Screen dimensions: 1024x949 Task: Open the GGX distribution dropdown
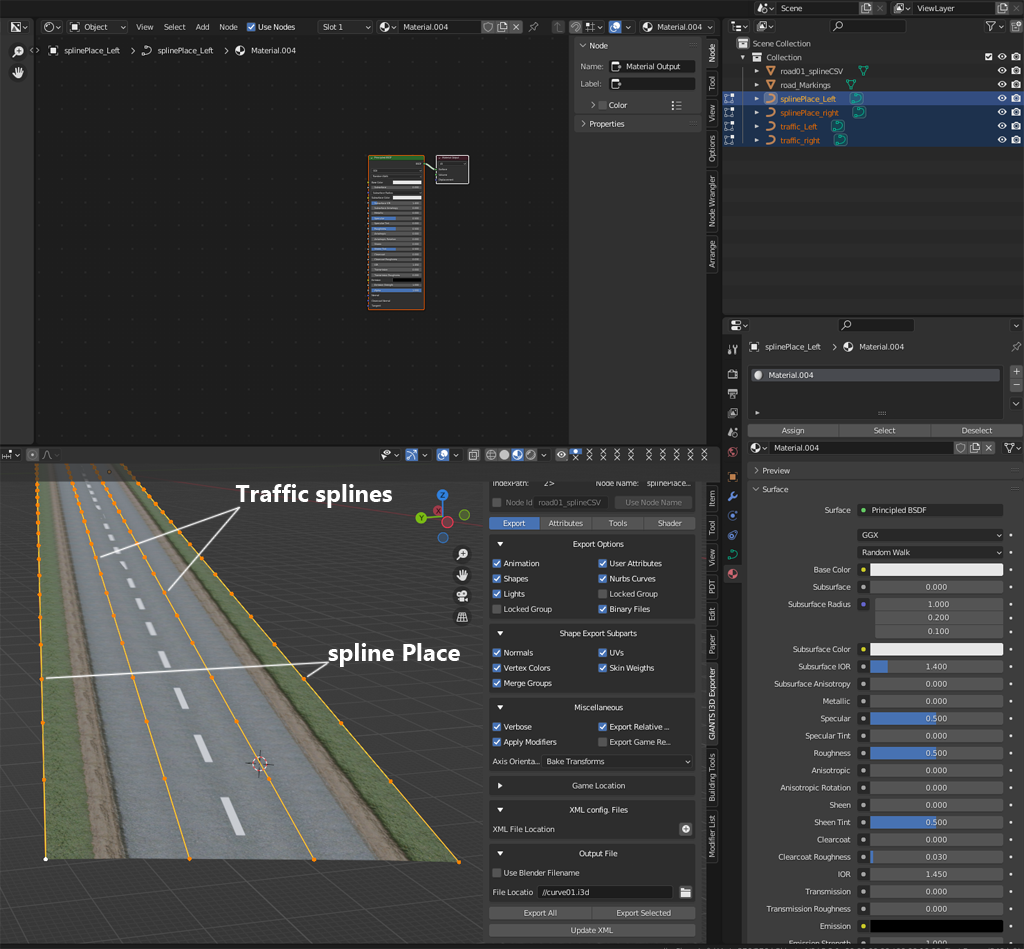[x=930, y=535]
